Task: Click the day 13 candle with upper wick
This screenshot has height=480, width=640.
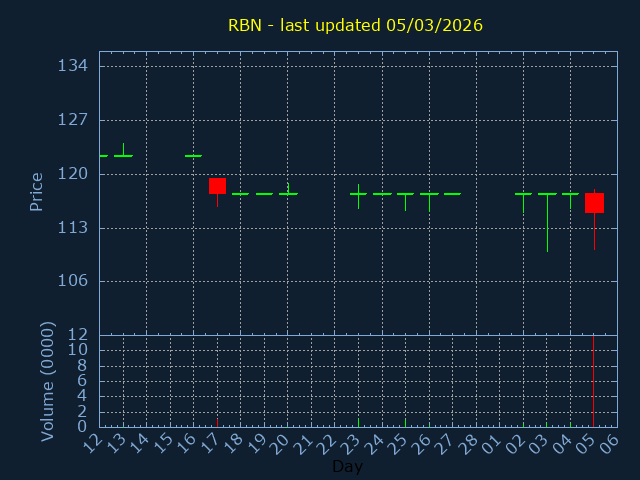Action: pos(123,155)
